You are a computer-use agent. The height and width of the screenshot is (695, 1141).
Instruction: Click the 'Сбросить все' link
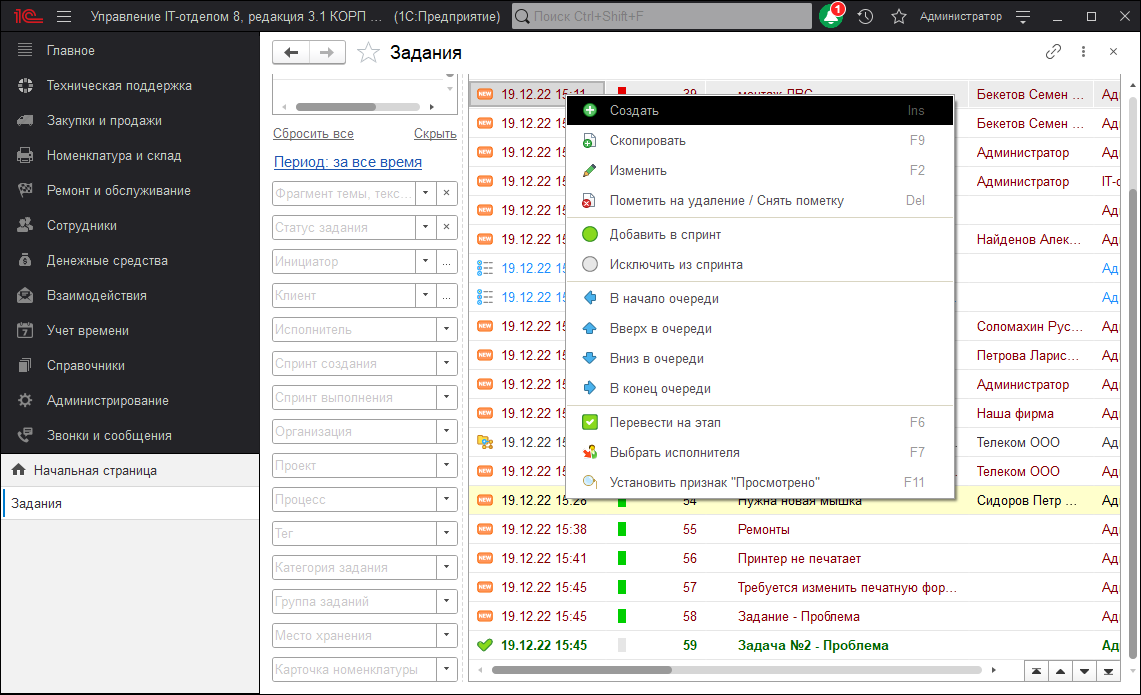tap(313, 134)
